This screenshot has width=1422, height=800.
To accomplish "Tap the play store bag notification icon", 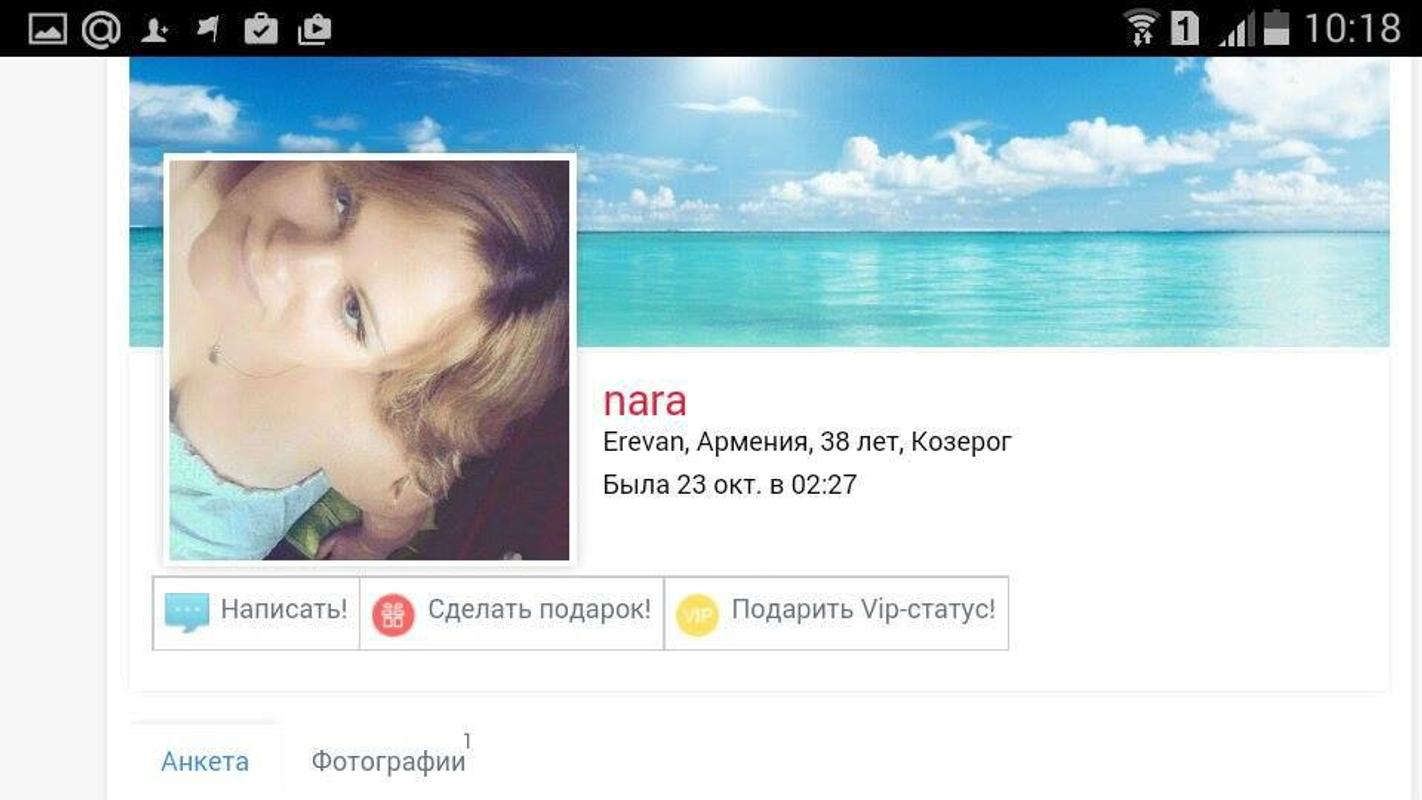I will click(x=314, y=29).
